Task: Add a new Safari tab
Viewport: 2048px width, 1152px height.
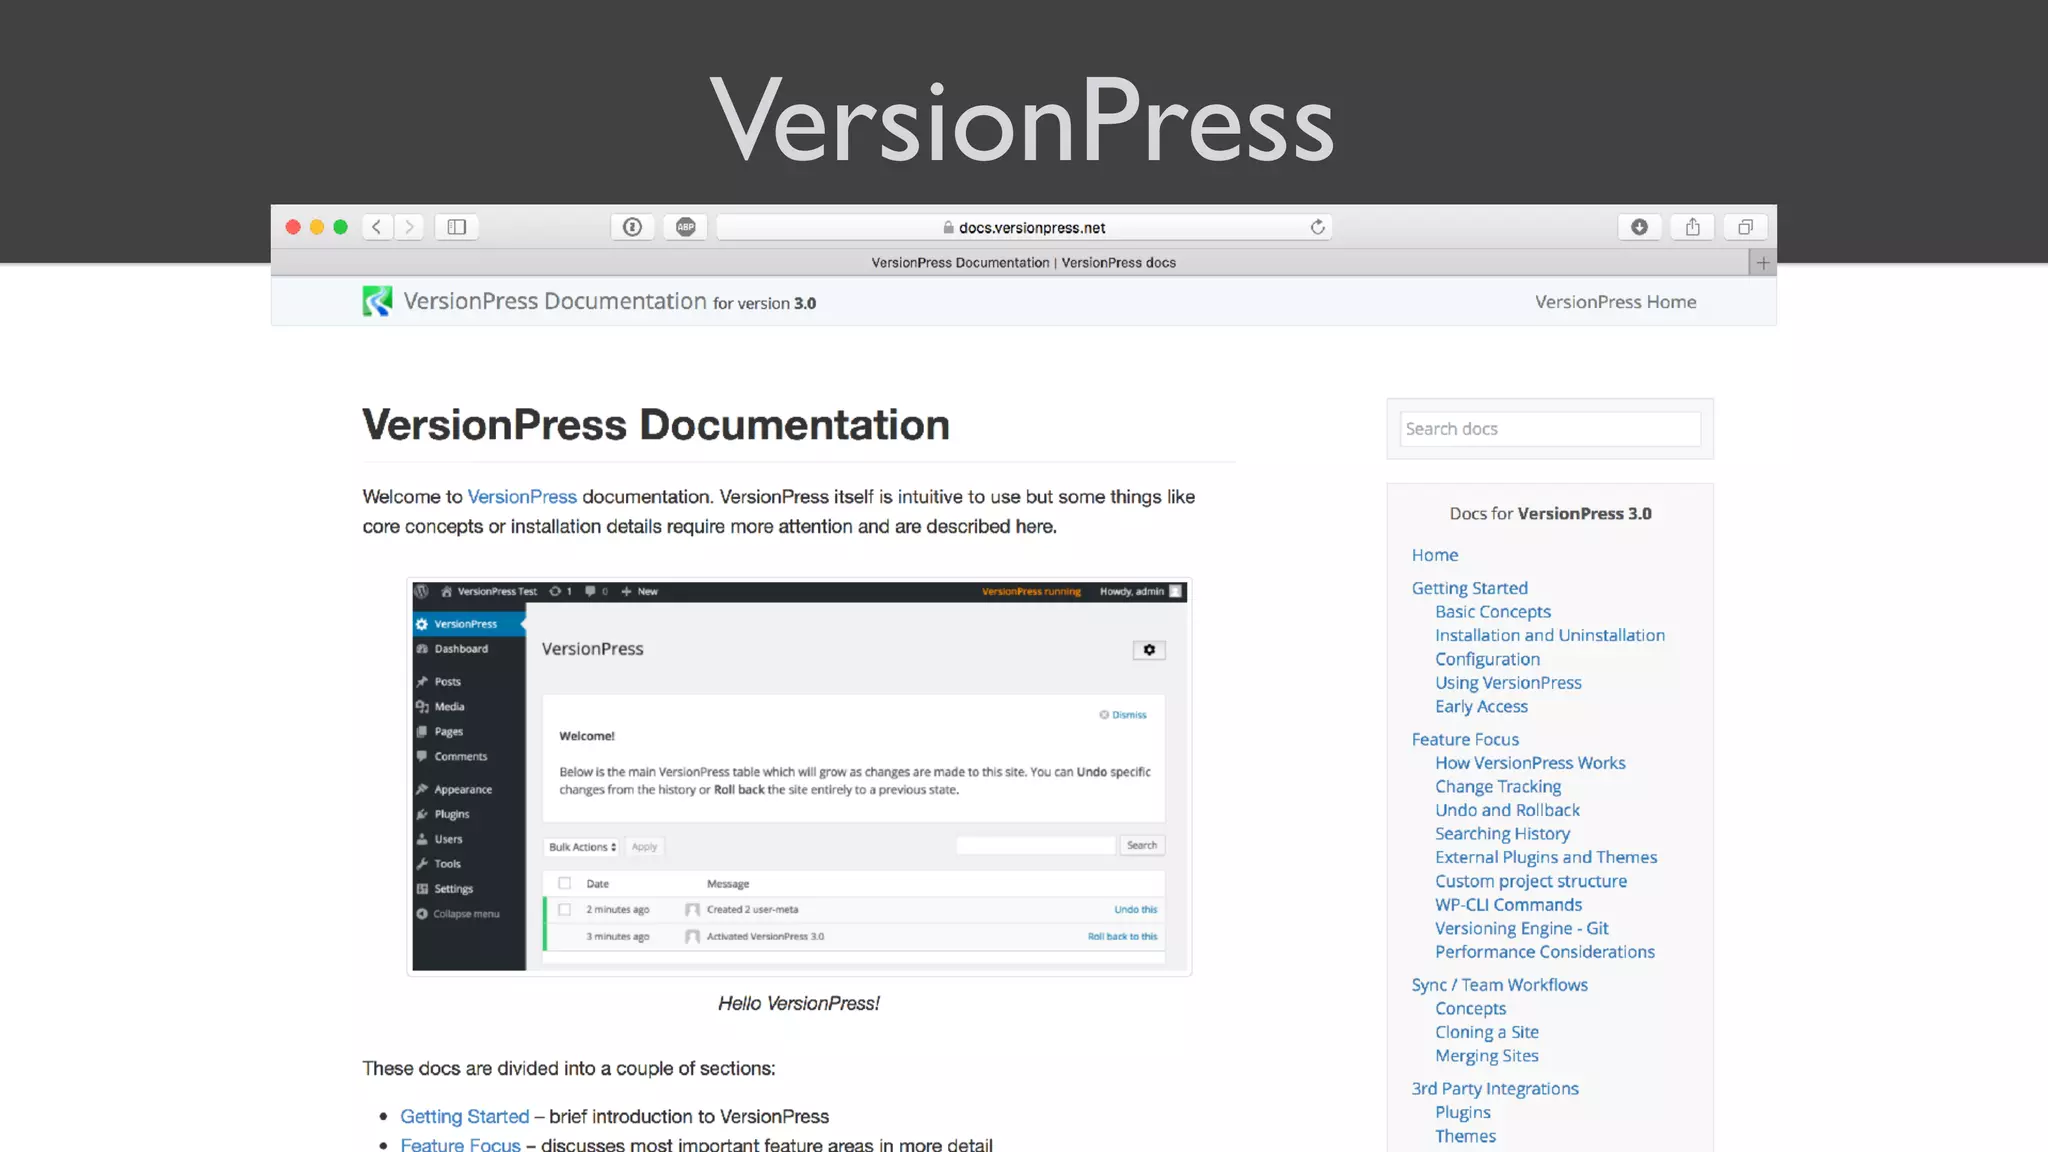Action: click(x=1763, y=263)
